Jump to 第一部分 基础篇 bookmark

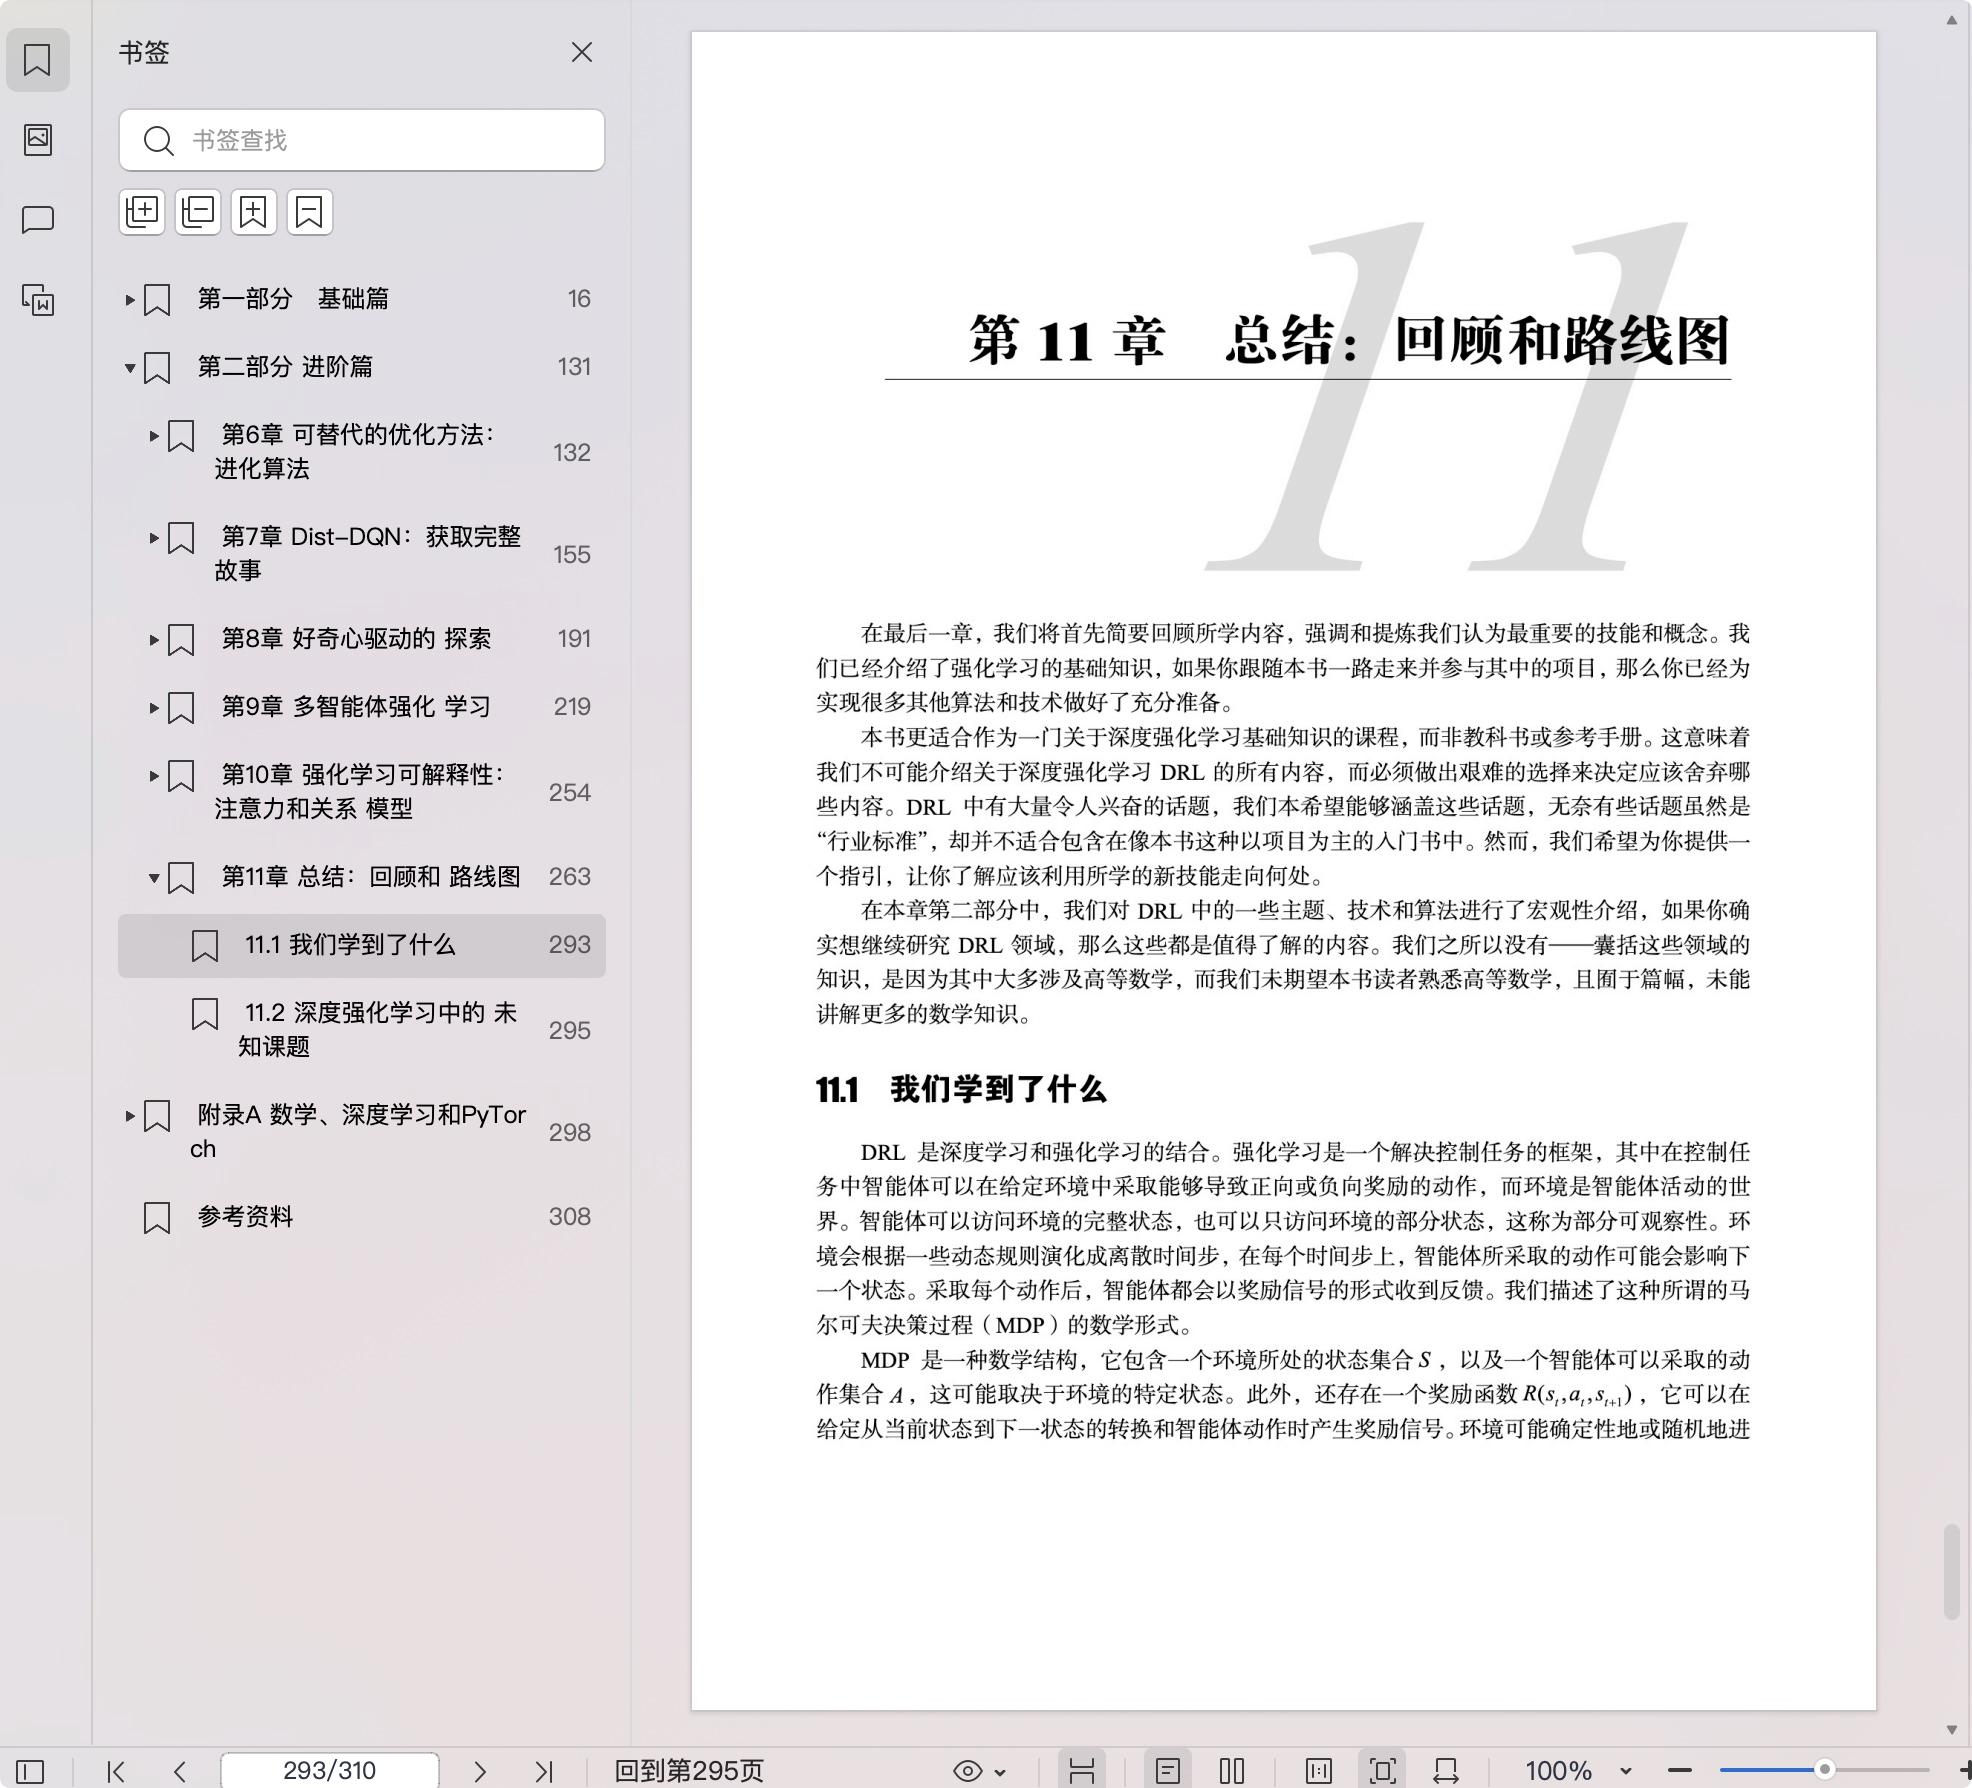361,299
